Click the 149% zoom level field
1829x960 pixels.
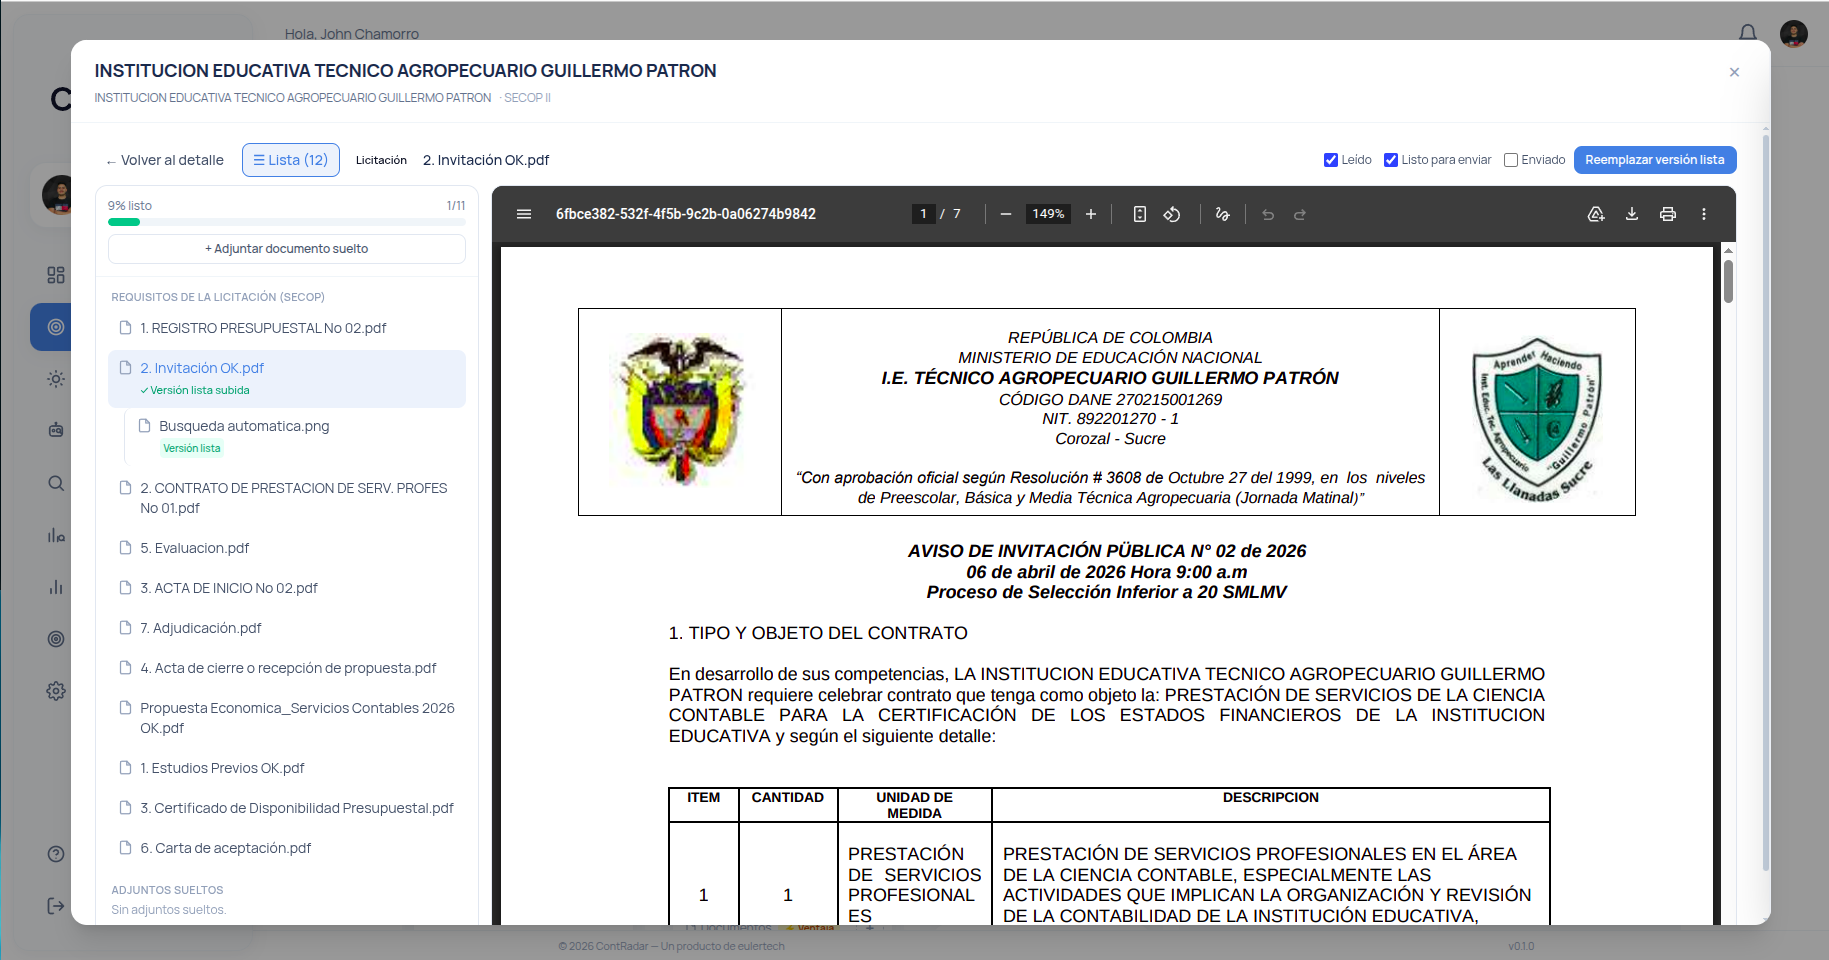(x=1048, y=214)
